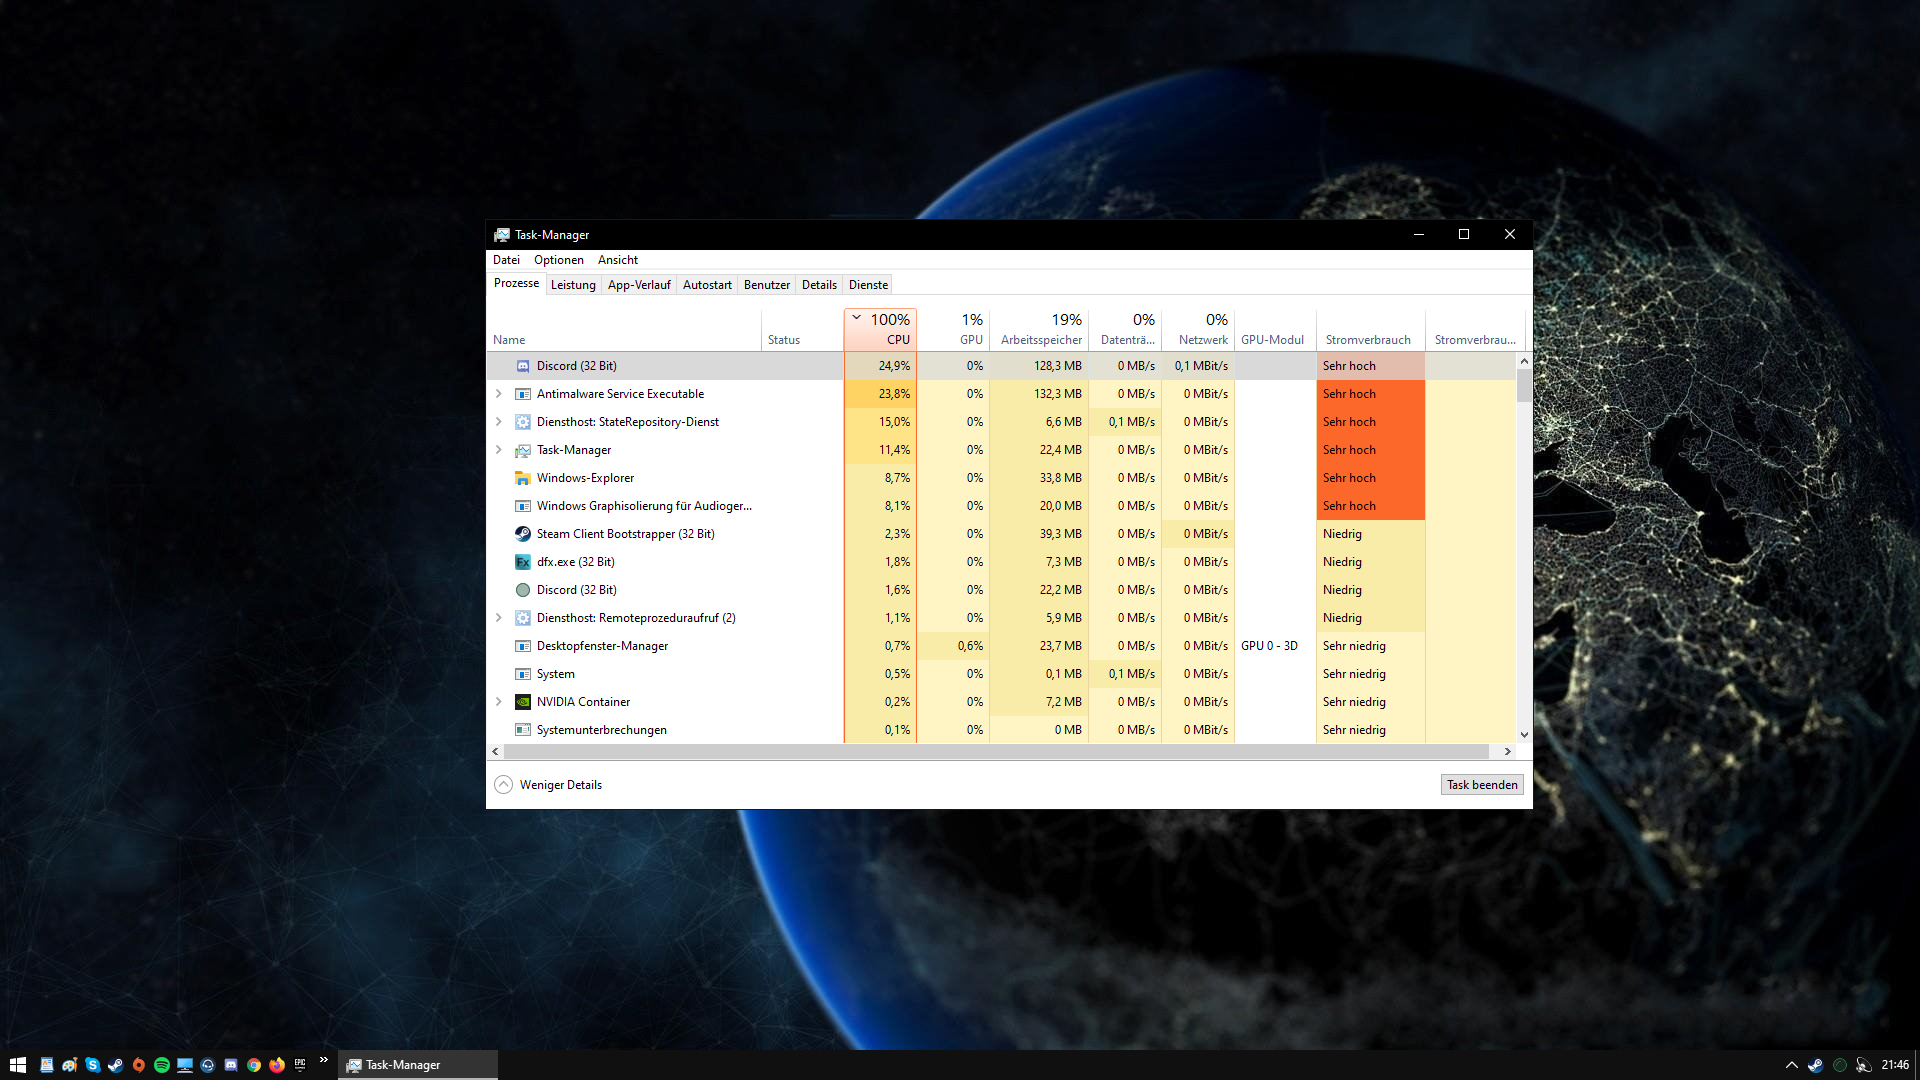The width and height of the screenshot is (1920, 1080).
Task: Open Epic Games Launcher from the taskbar
Action: click(300, 1065)
